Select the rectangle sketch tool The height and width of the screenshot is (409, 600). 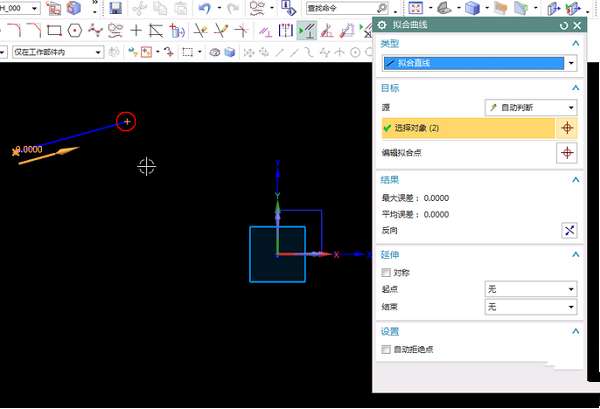[55, 30]
